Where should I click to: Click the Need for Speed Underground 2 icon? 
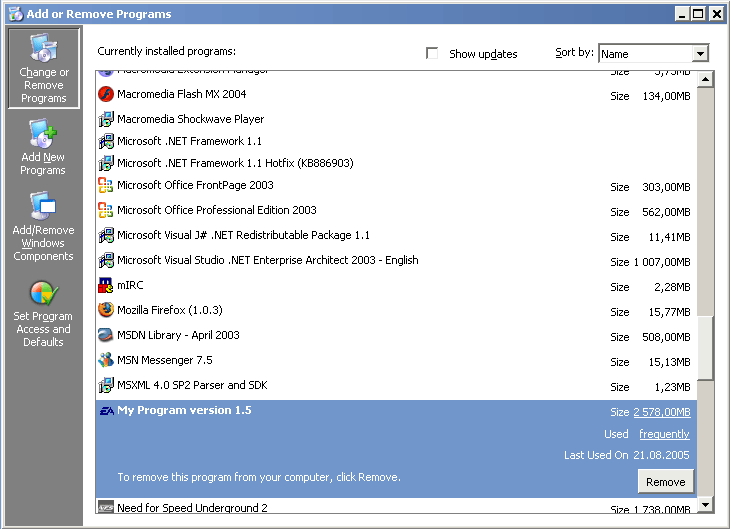(x=106, y=507)
